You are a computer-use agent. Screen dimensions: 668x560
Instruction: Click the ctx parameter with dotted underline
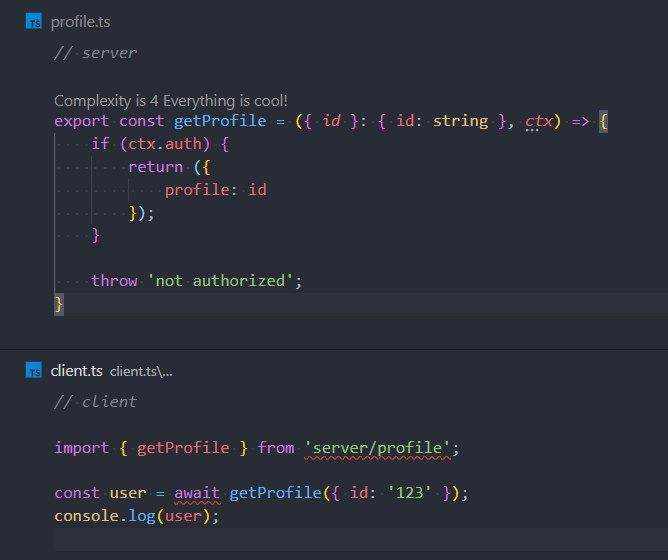coord(538,121)
